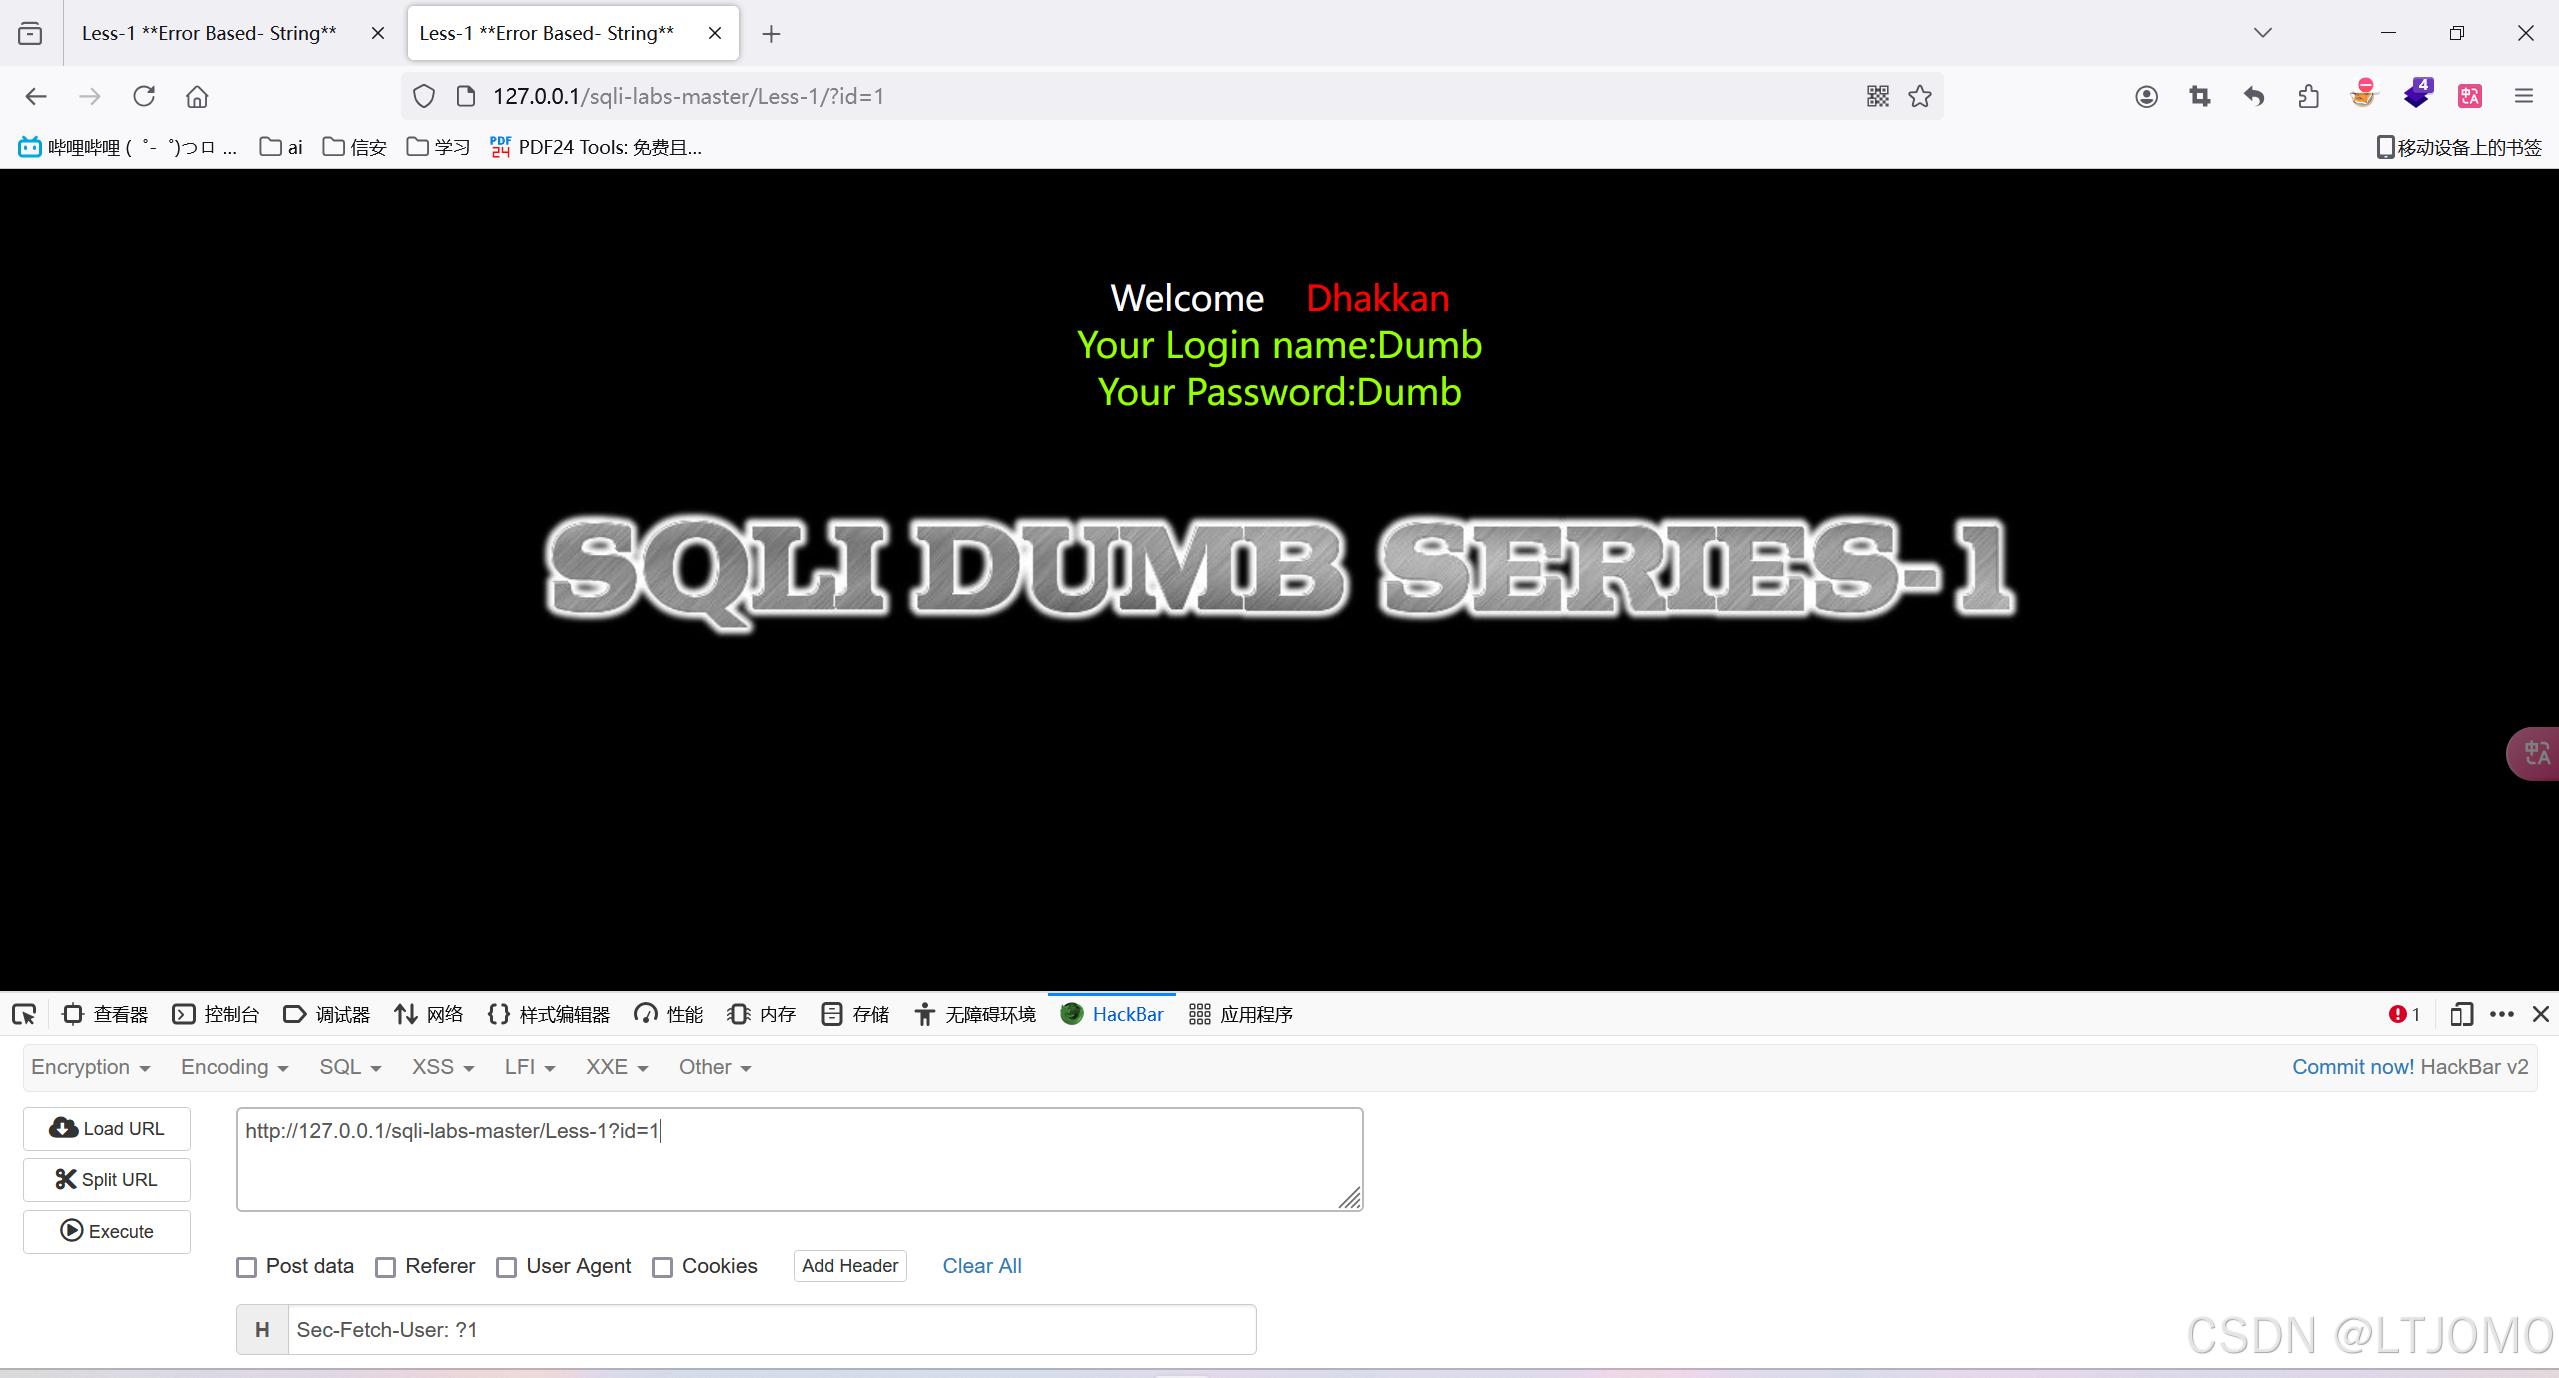This screenshot has height=1378, width=2559.
Task: Open the 信安 bookmarks folder
Action: (x=354, y=147)
